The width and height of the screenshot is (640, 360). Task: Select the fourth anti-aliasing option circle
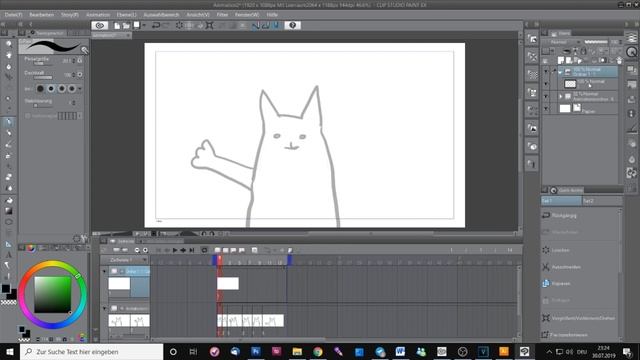click(x=72, y=89)
